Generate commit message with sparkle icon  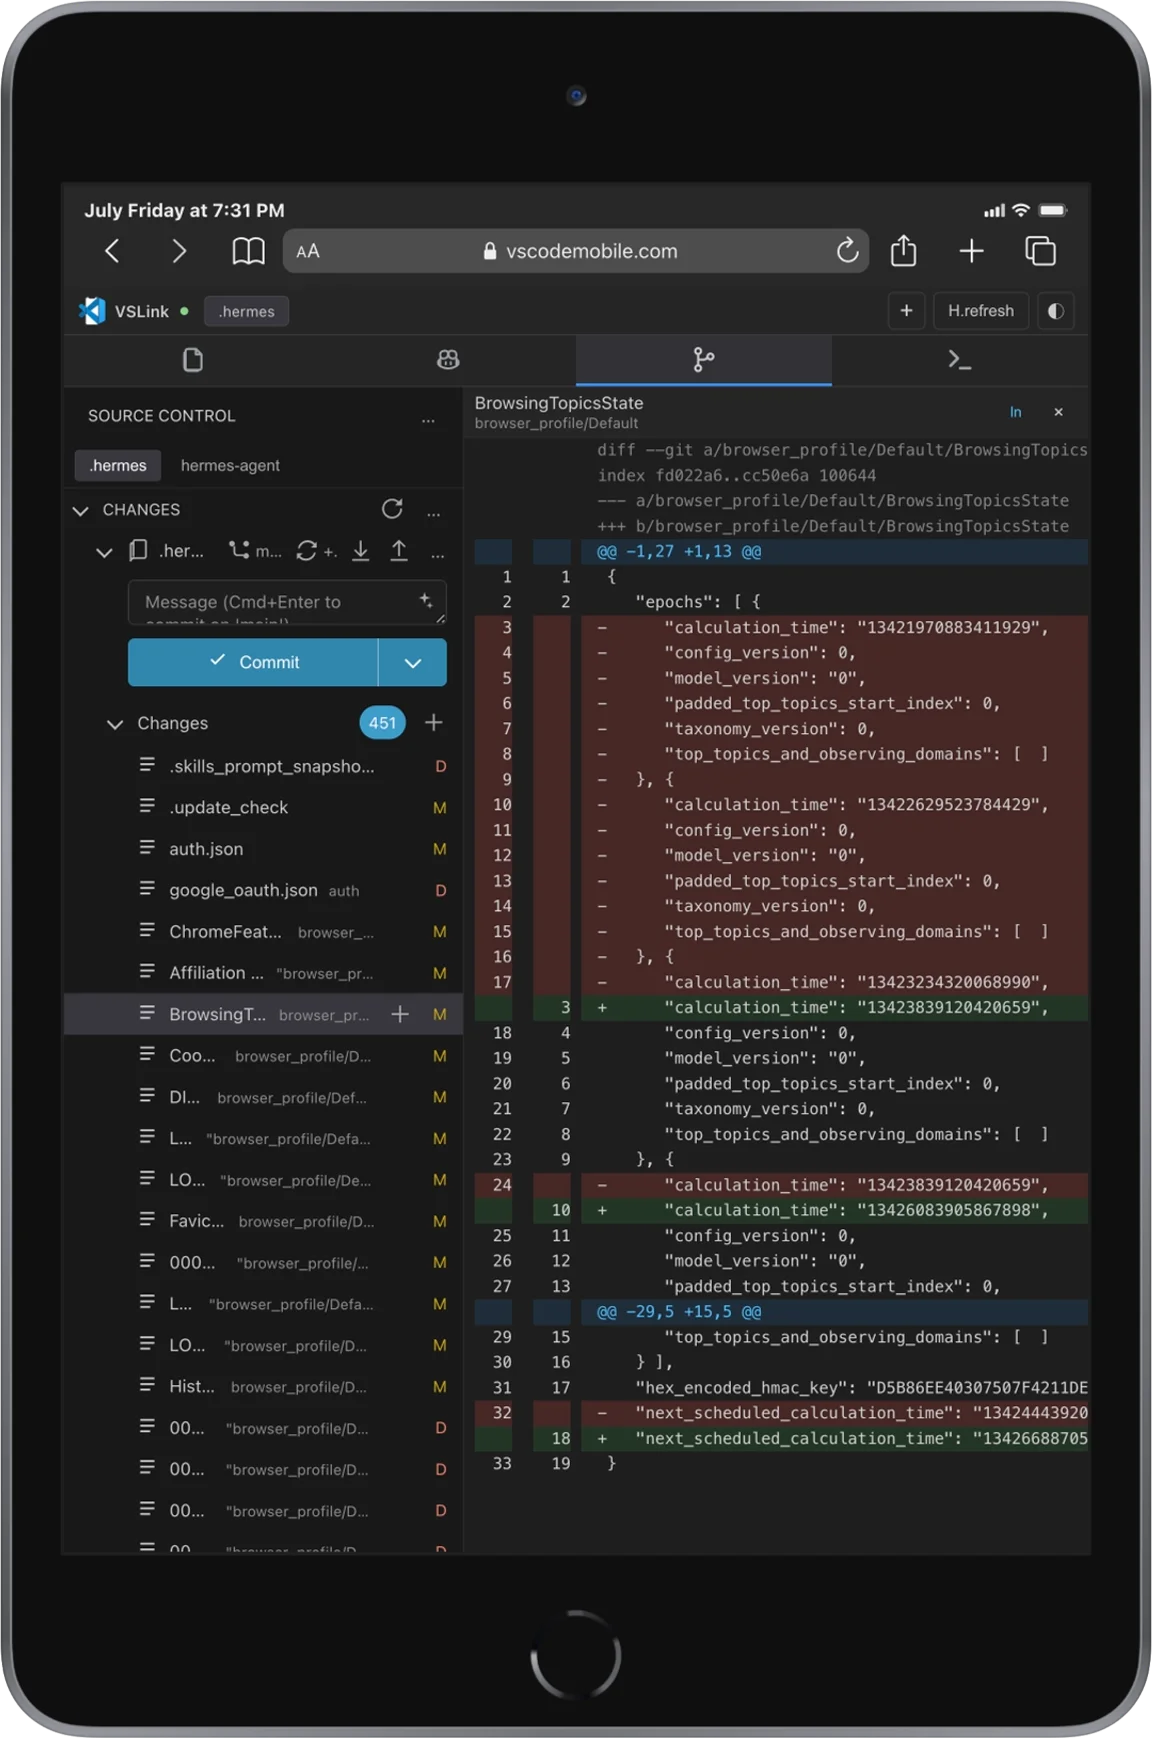click(426, 600)
